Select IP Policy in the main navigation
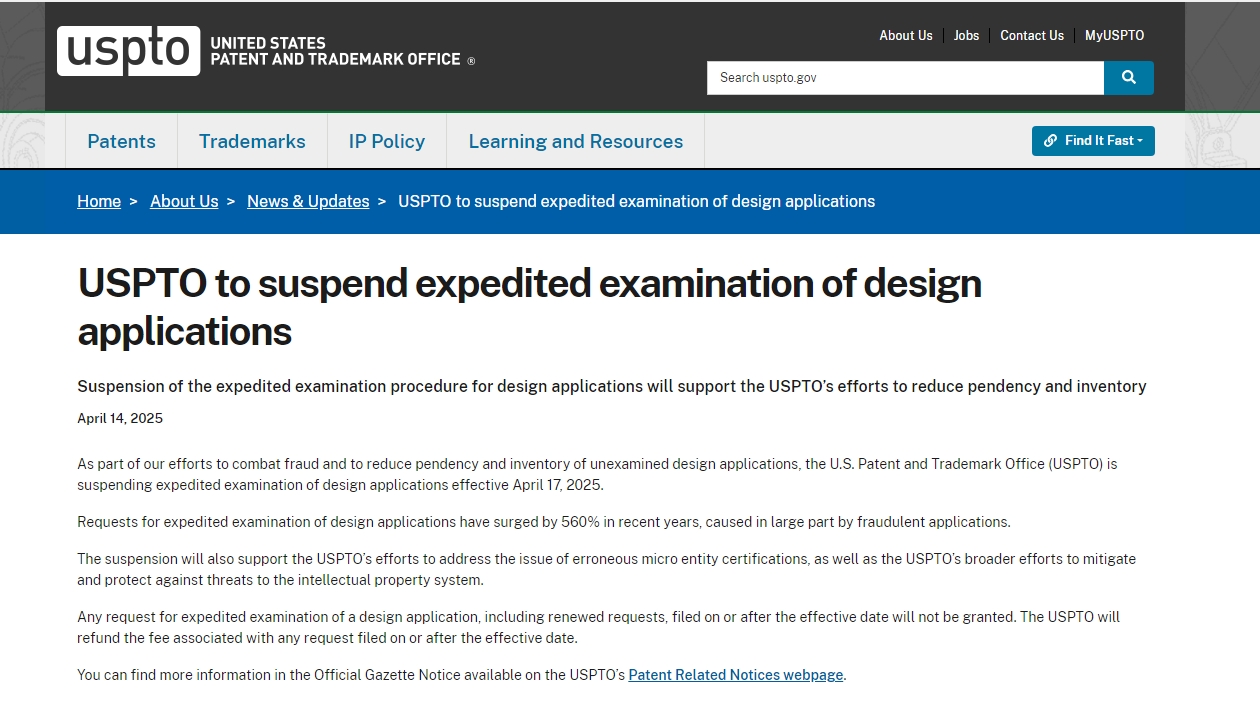 386,141
